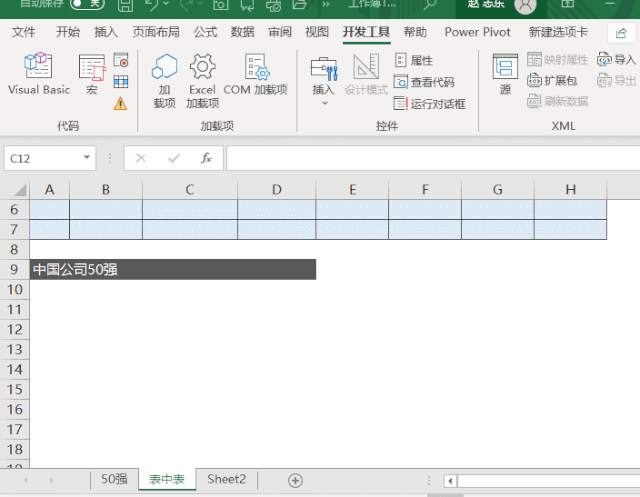Add a new sheet with plus icon
The height and width of the screenshot is (497, 640).
click(295, 480)
